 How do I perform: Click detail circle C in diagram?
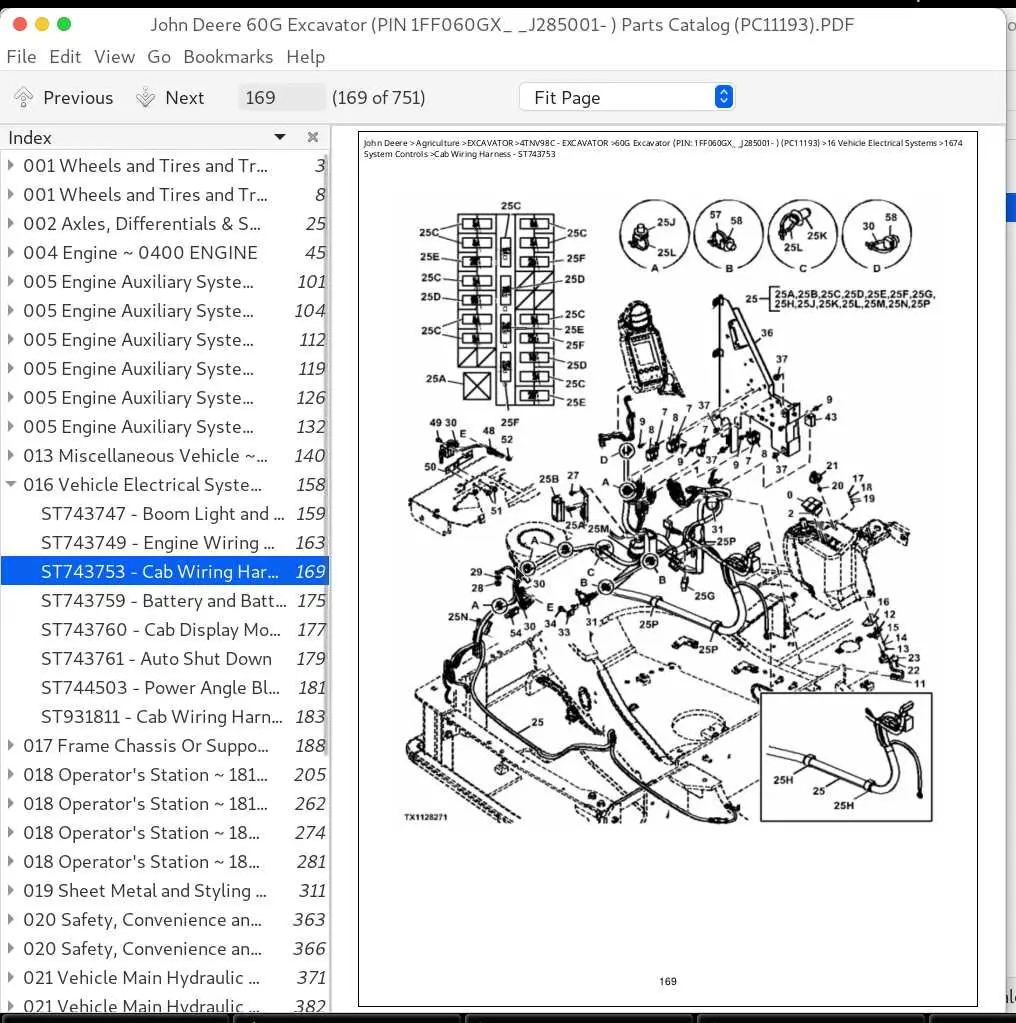(x=803, y=235)
